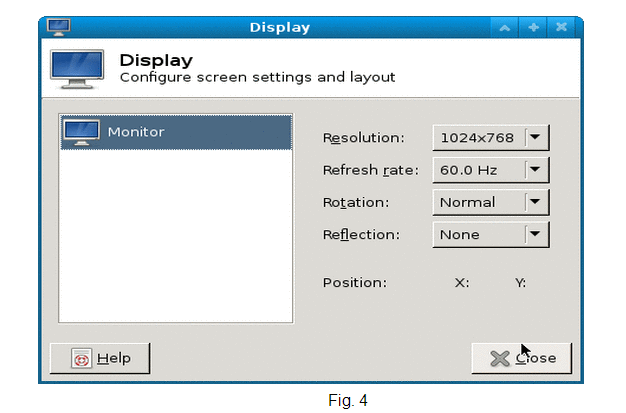This screenshot has height=413, width=626.
Task: Click the lifebuoy icon on the Help button
Action: pos(81,358)
